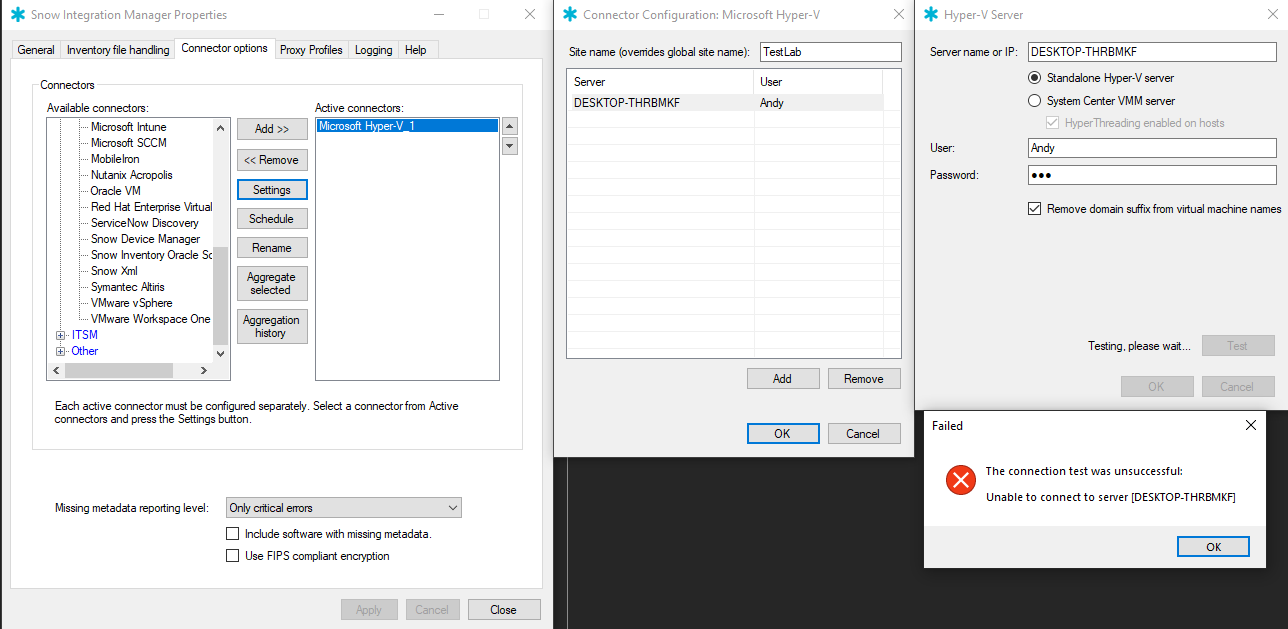Click OK in Connector Configuration window

click(783, 434)
